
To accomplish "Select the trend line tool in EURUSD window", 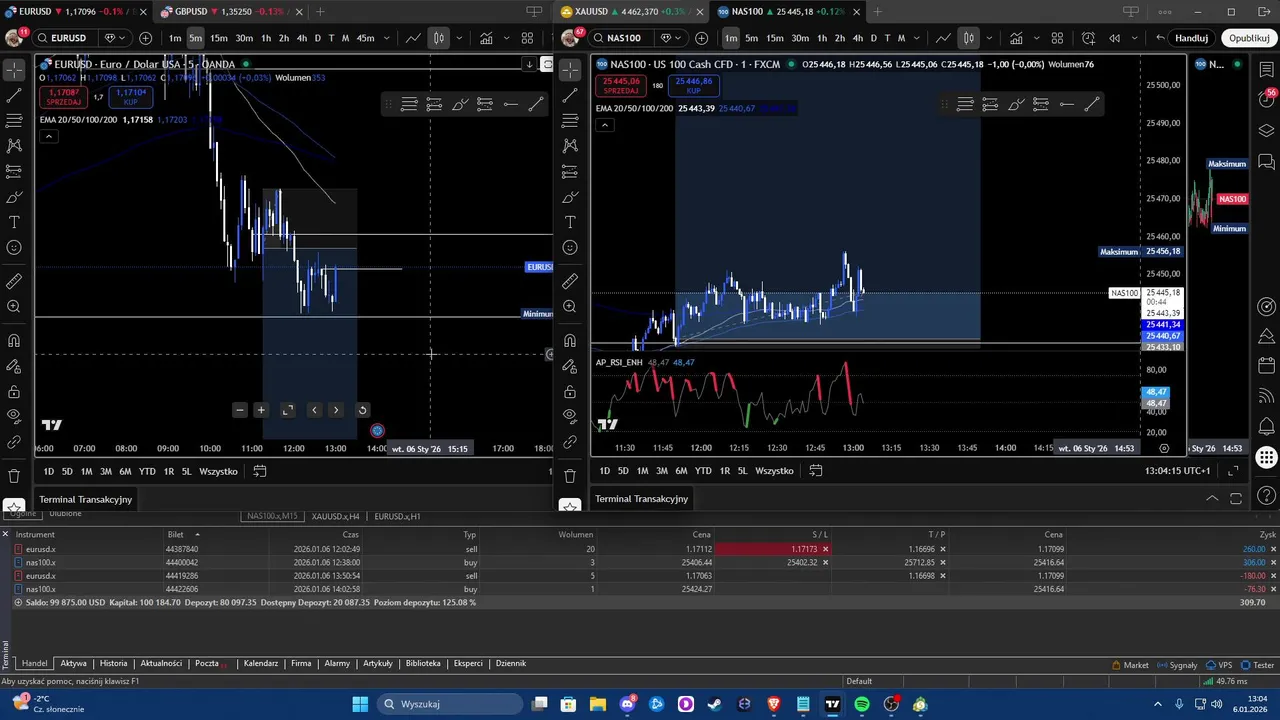I will pos(14,96).
